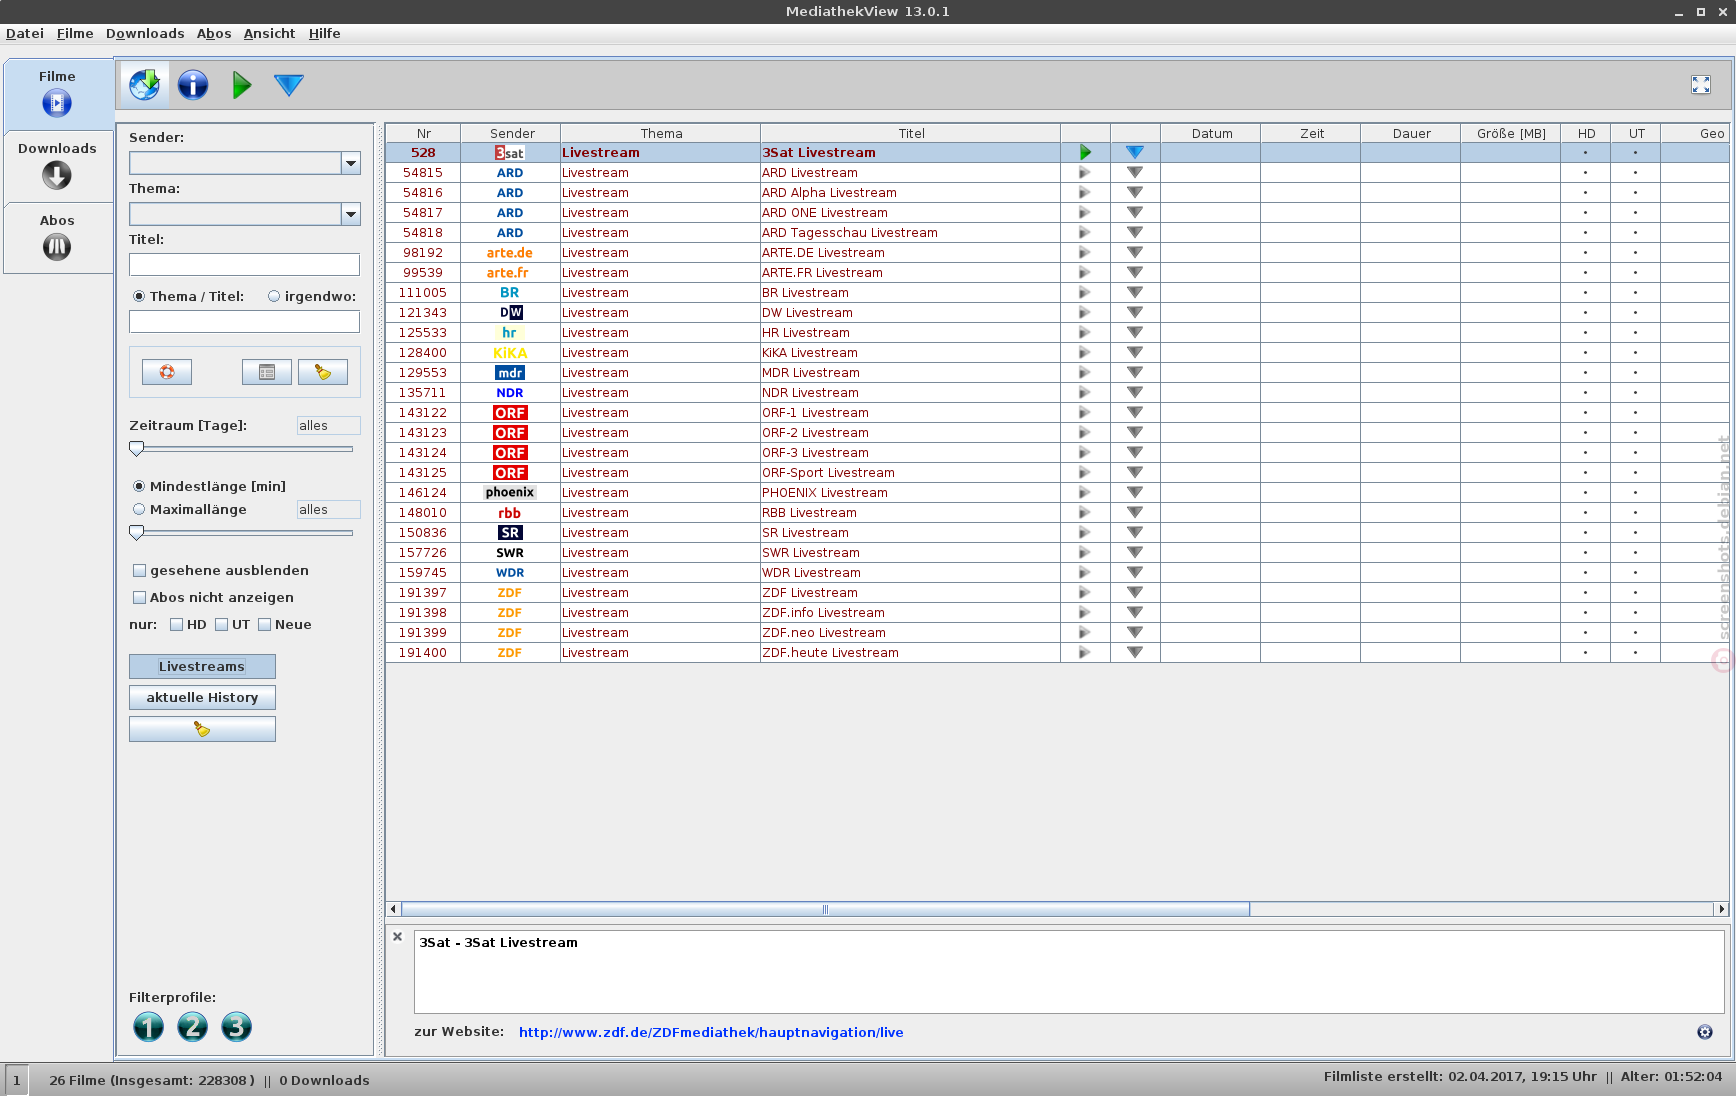Toggle fullscreen table view icon

(1701, 85)
